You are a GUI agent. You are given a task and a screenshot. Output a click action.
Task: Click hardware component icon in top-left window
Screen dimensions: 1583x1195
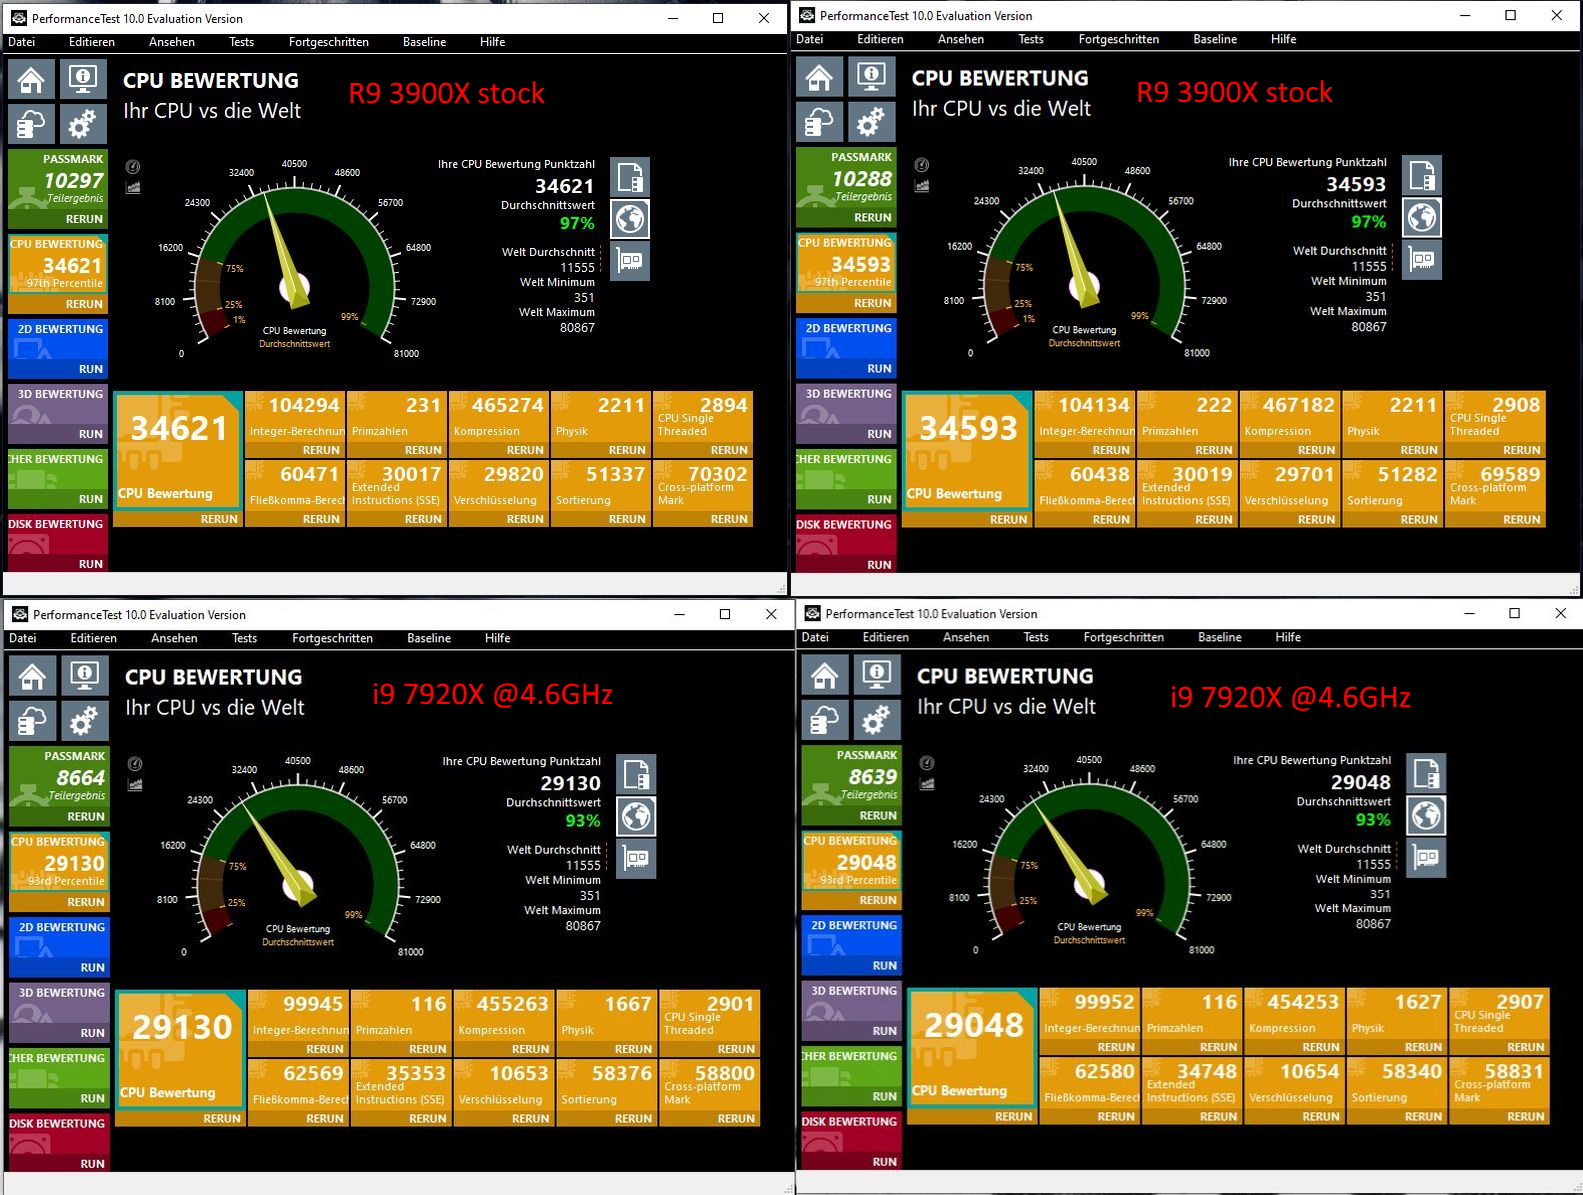[x=630, y=261]
